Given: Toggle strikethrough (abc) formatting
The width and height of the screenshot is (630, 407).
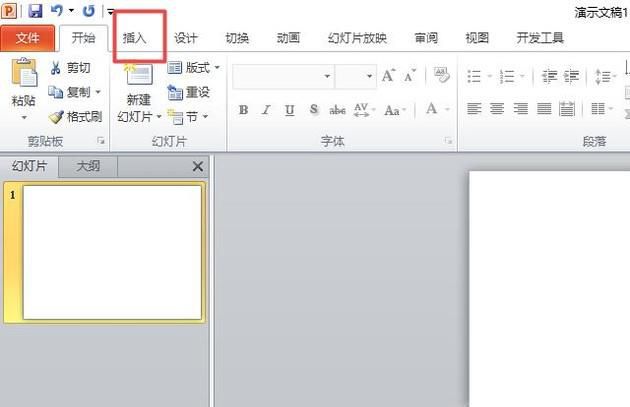Looking at the screenshot, I should 338,110.
